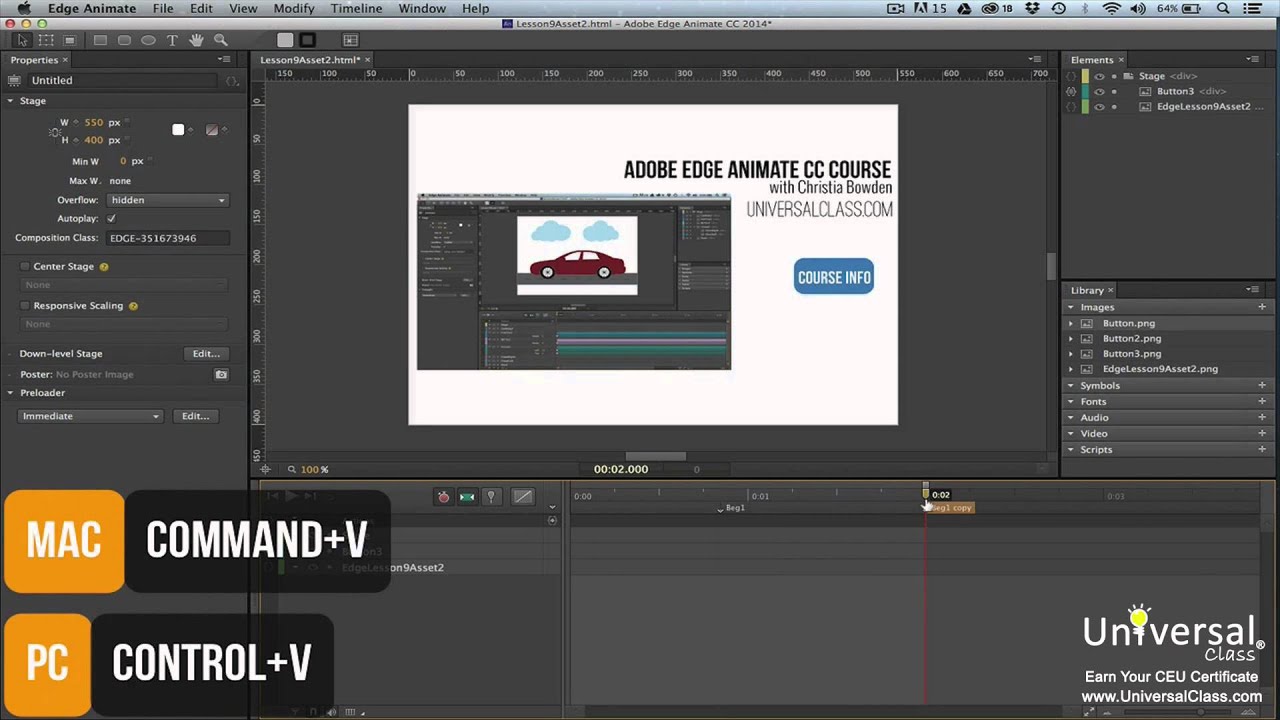1280x720 pixels.
Task: Open the Poster image capture icon
Action: coord(221,374)
